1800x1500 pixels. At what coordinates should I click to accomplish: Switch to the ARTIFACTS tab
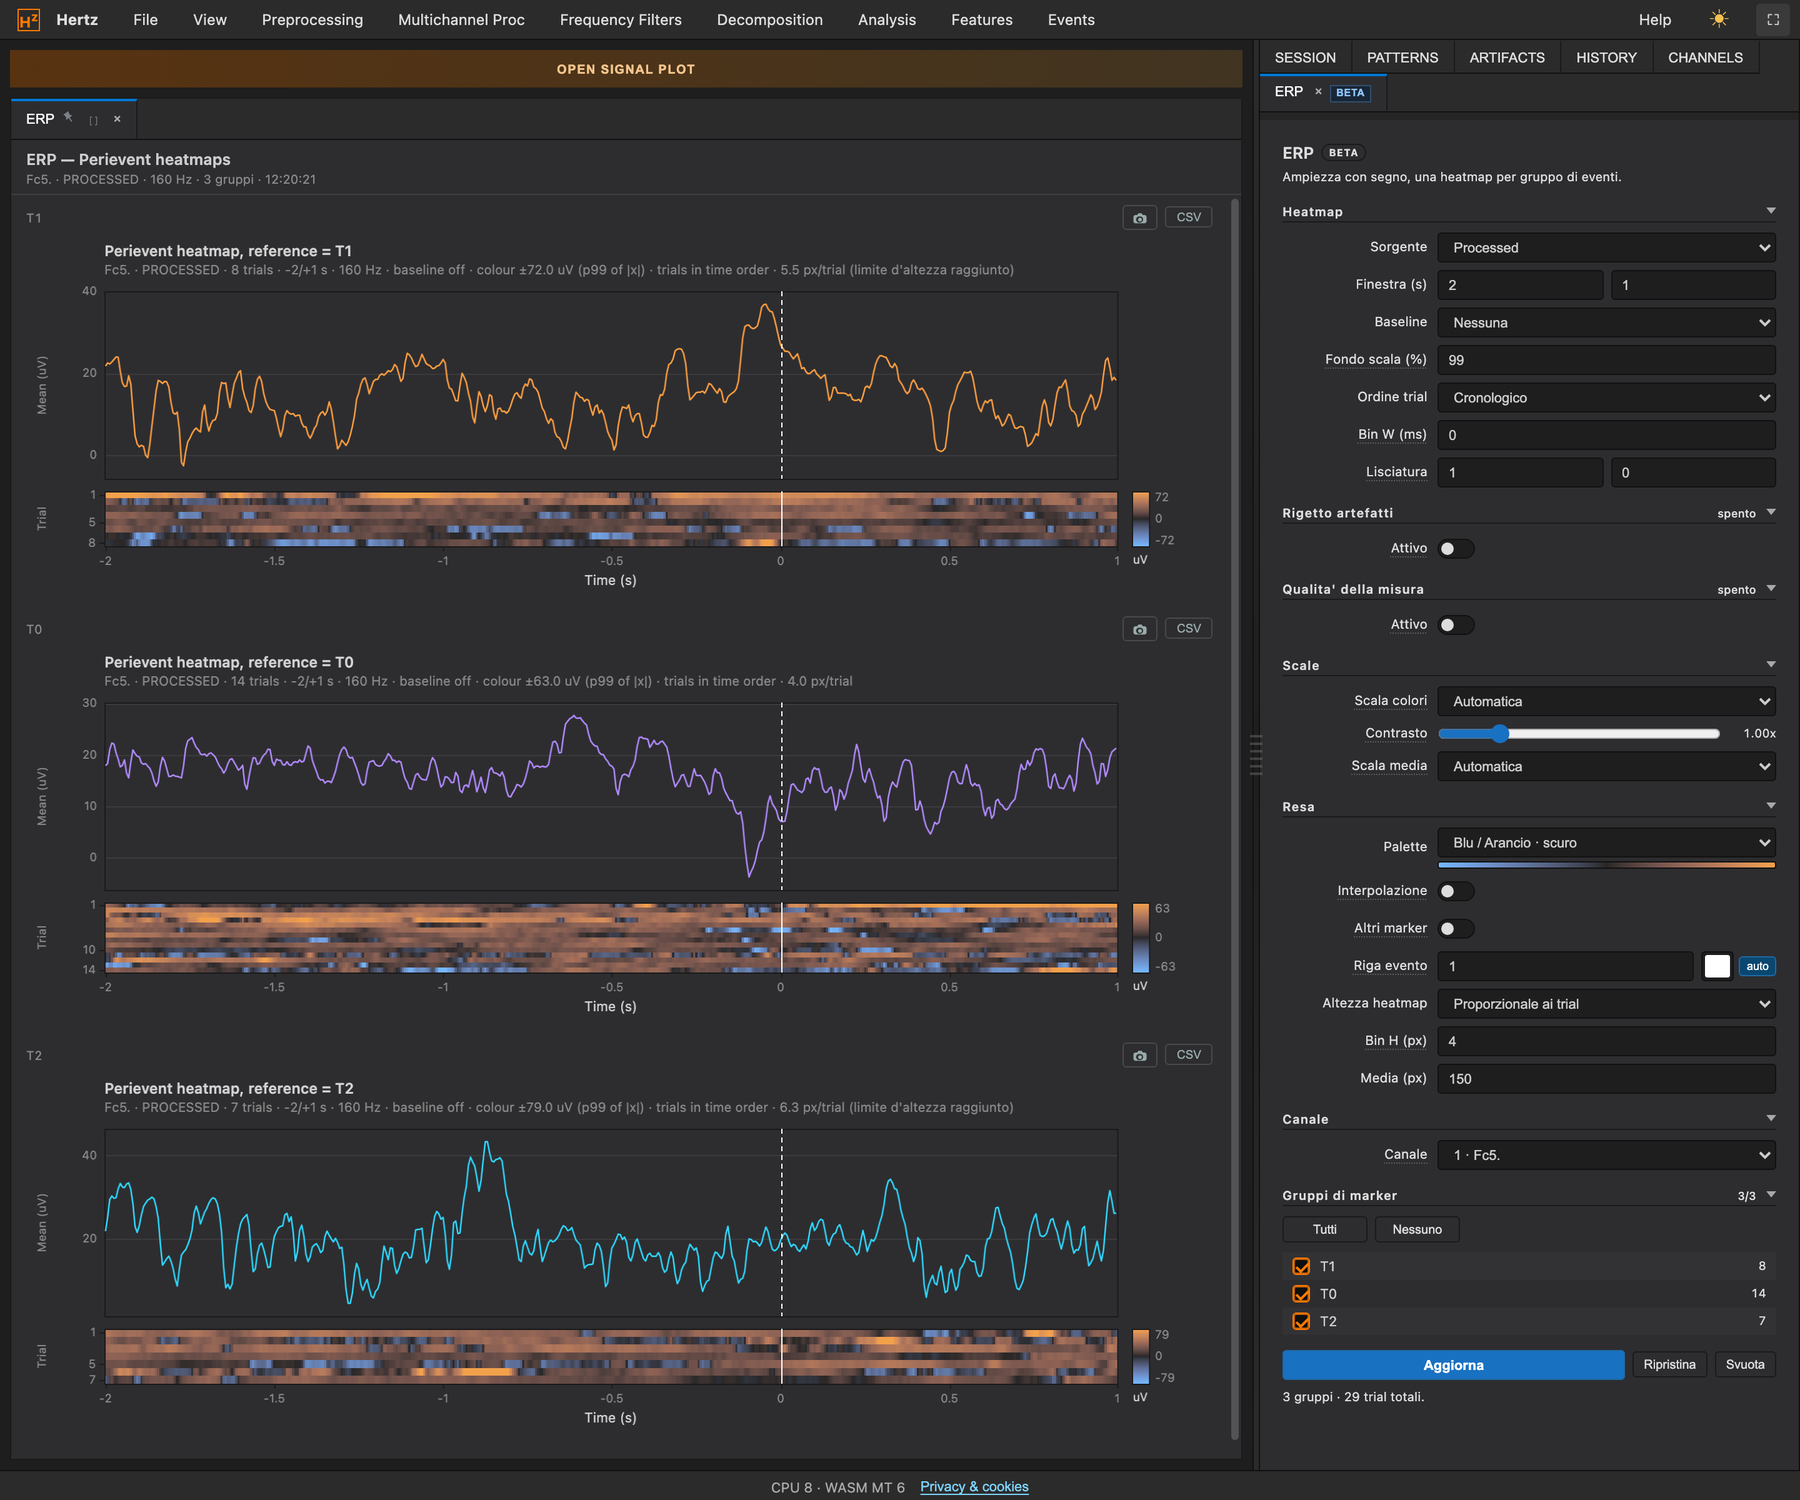tap(1506, 58)
